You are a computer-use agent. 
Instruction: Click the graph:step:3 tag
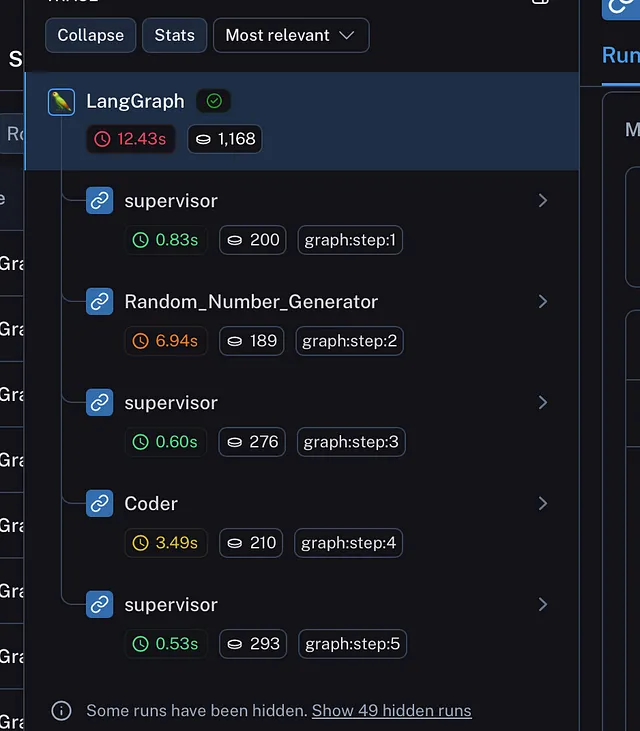(351, 442)
